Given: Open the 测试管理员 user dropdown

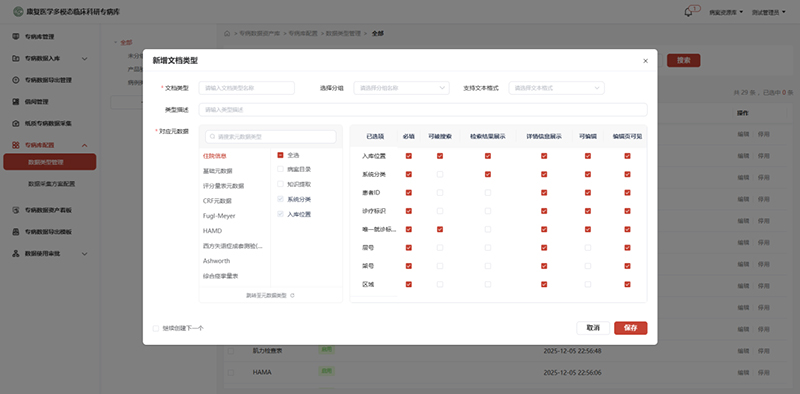Looking at the screenshot, I should point(768,12).
